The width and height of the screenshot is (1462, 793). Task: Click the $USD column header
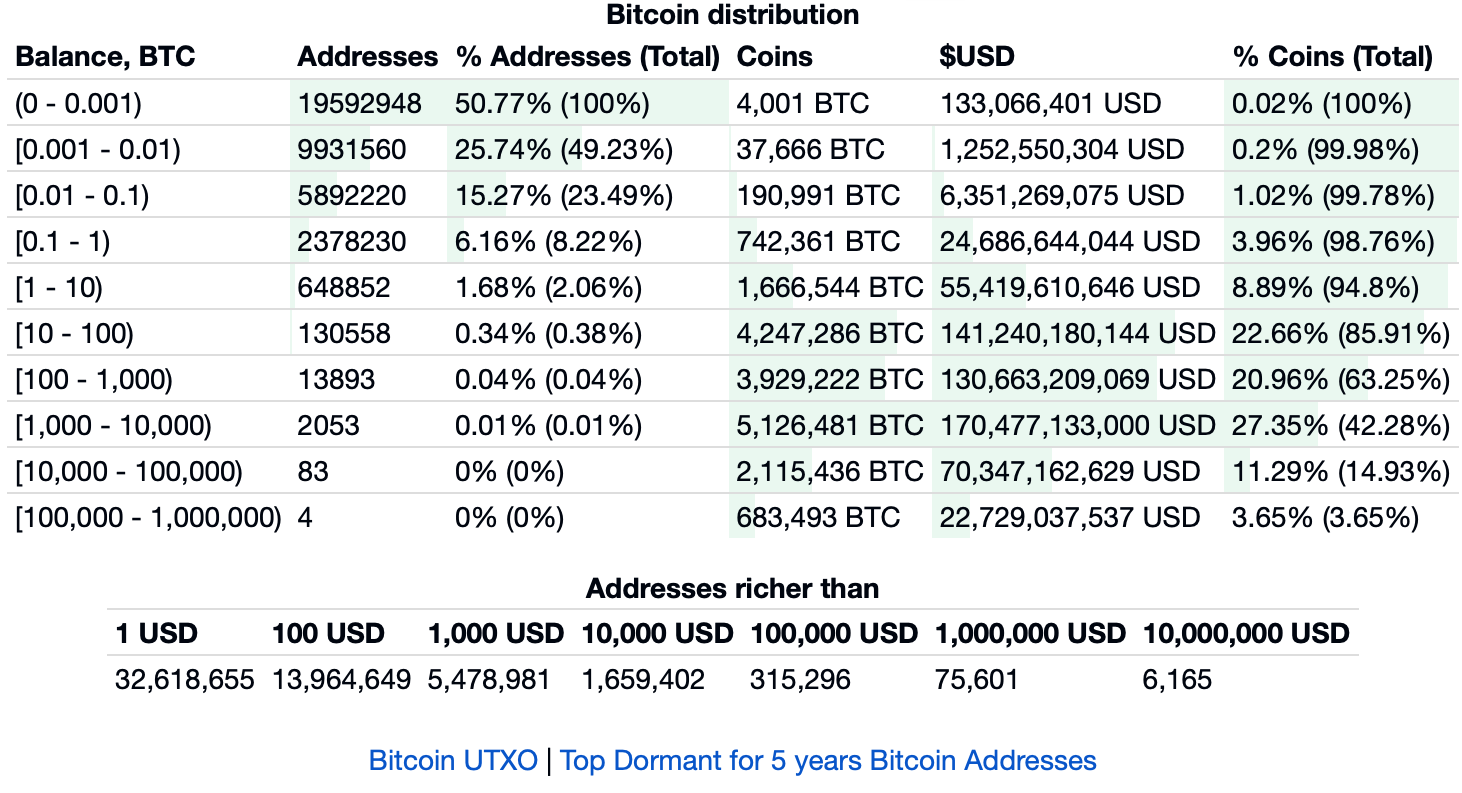click(x=976, y=57)
